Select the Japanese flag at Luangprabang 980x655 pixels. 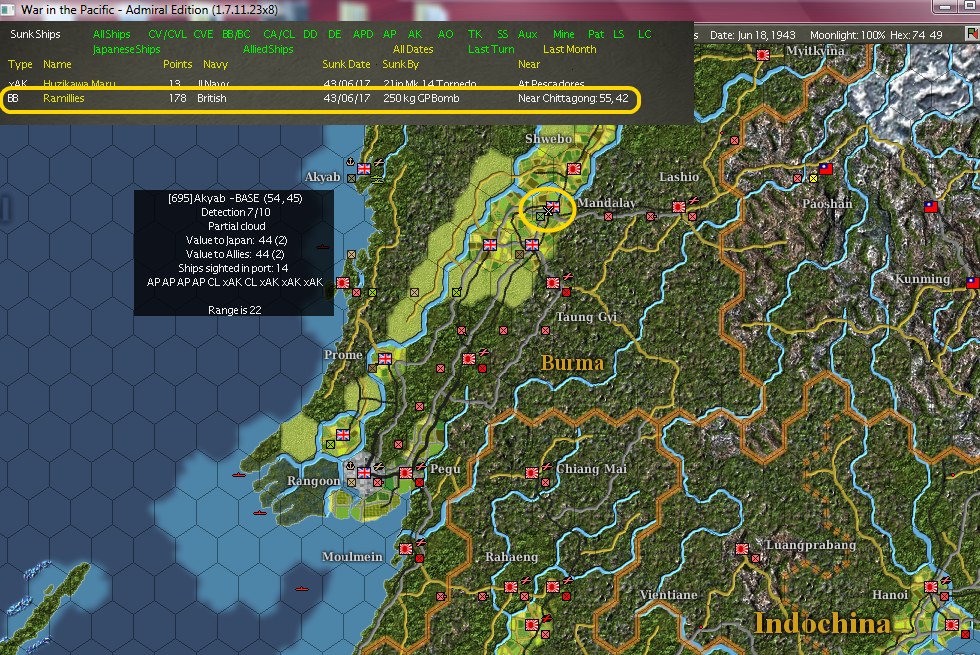pyautogui.click(x=742, y=548)
